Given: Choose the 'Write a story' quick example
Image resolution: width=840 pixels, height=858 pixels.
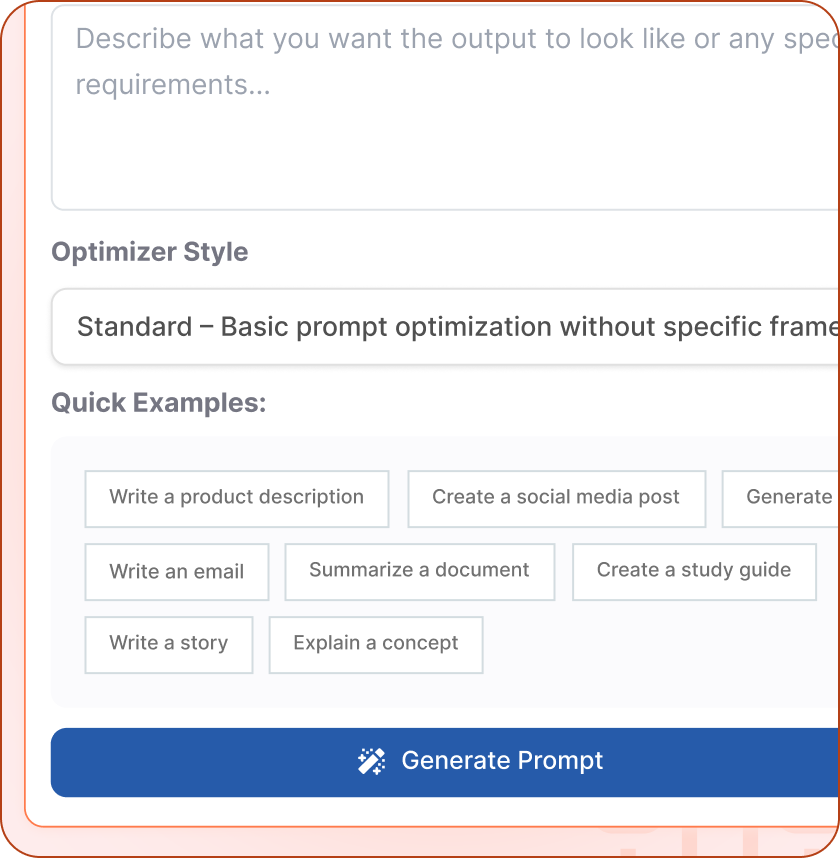Looking at the screenshot, I should point(168,644).
